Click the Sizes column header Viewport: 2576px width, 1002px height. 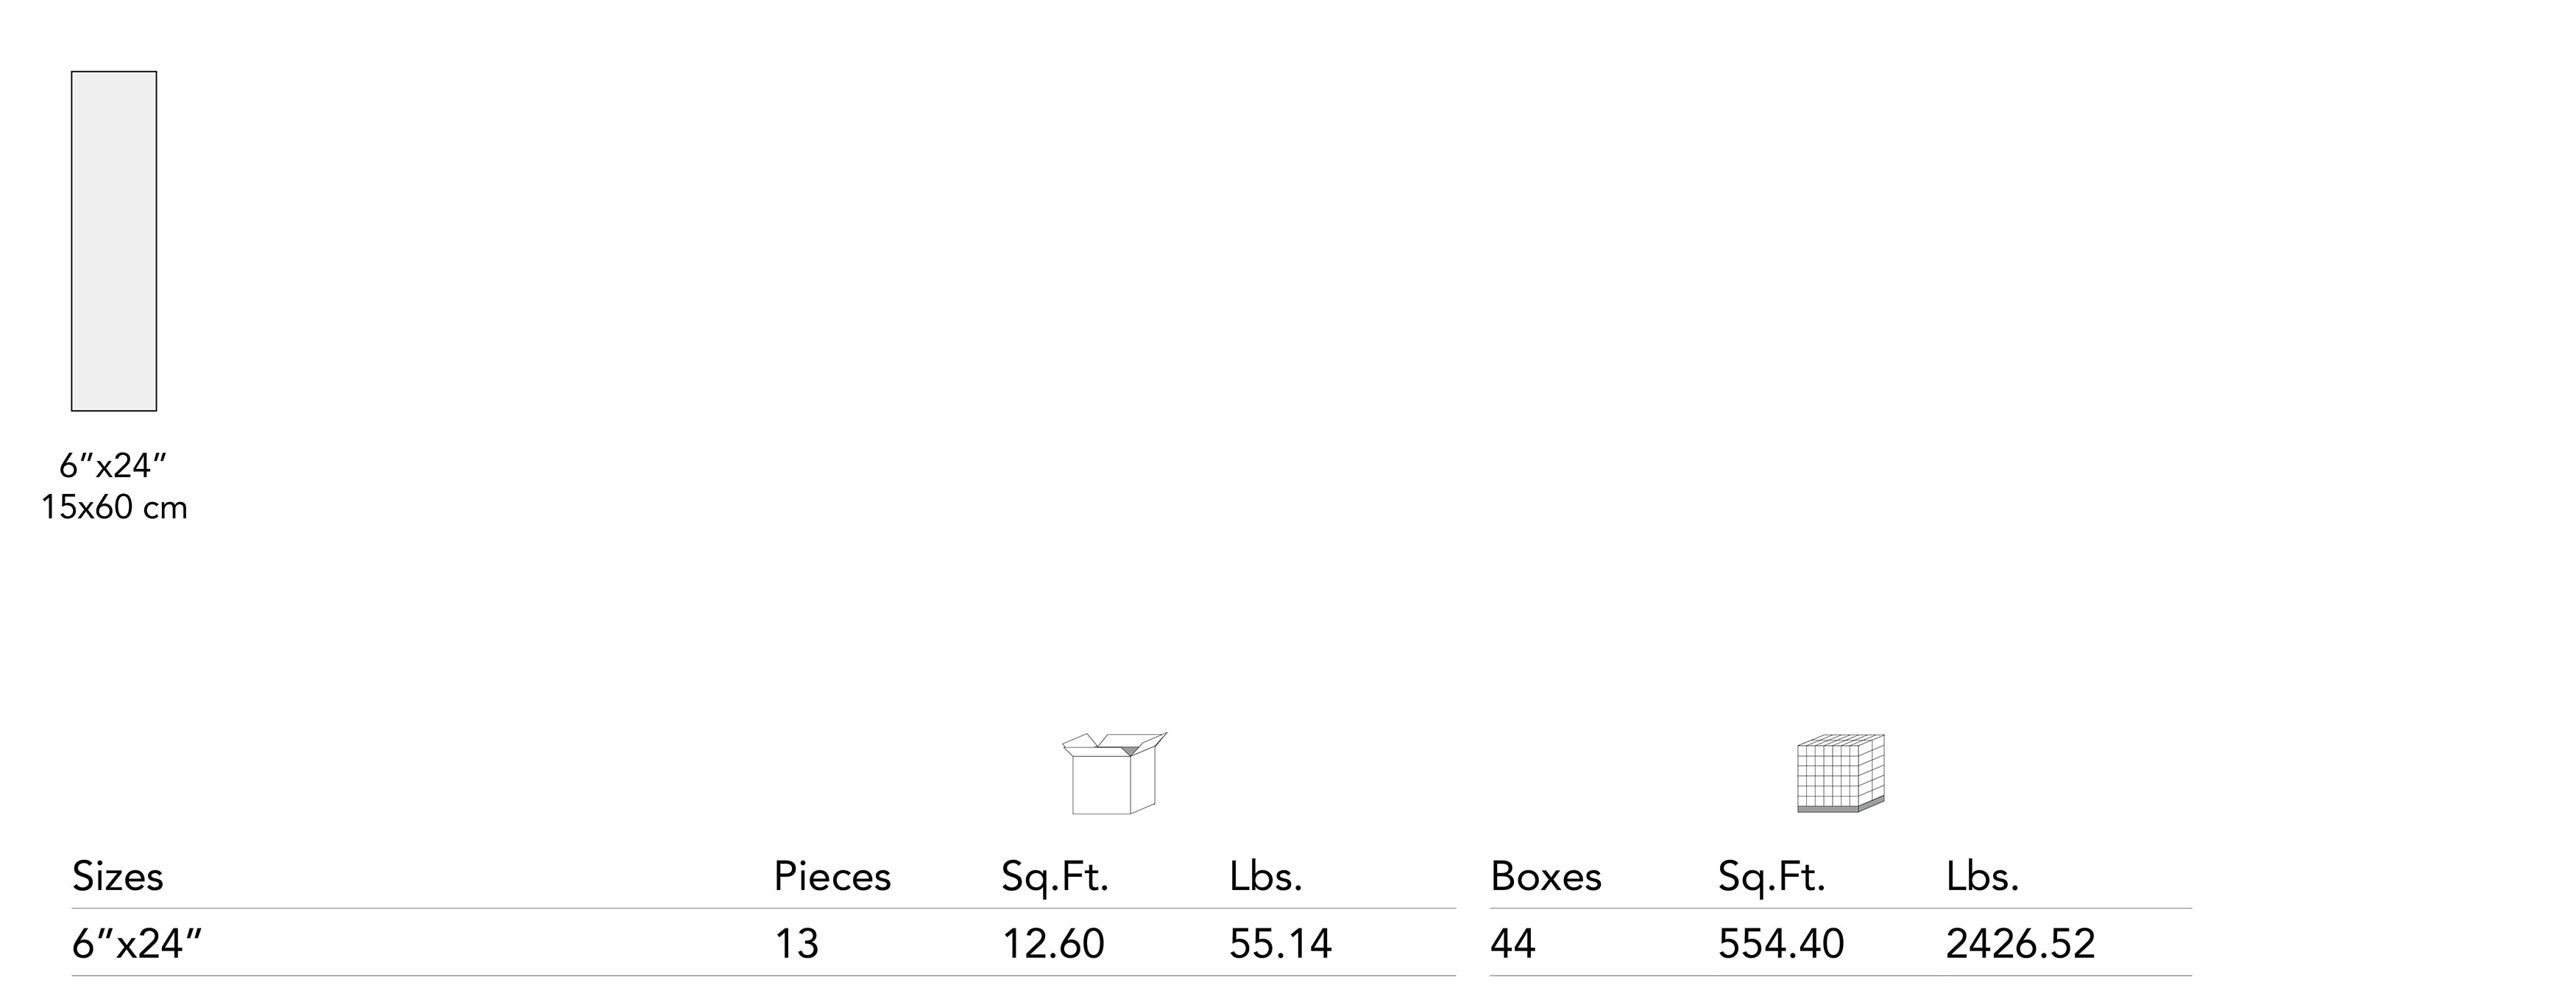(x=117, y=877)
